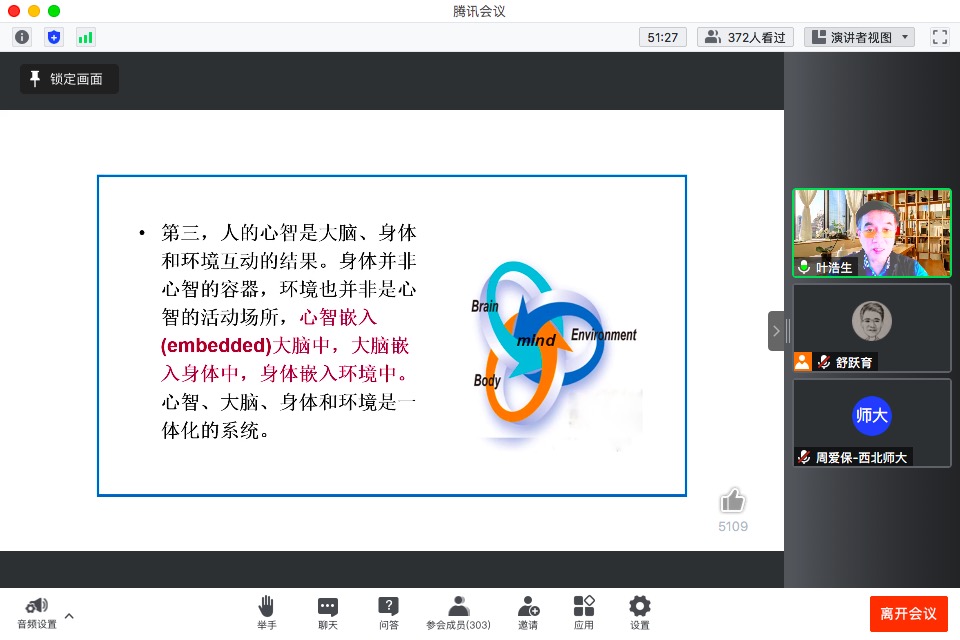Toggle audio settings speaker icon
Viewport: 960px width, 640px height.
(x=37, y=606)
